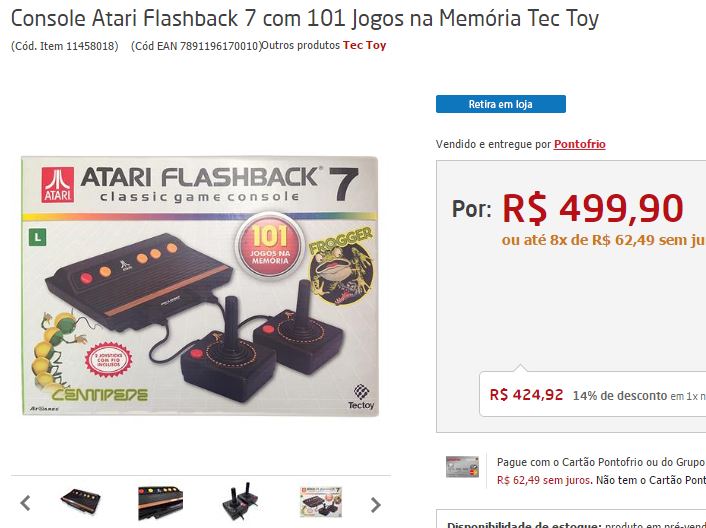This screenshot has width=706, height=528.
Task: Click the Cód EAN product code text
Action: point(196,46)
